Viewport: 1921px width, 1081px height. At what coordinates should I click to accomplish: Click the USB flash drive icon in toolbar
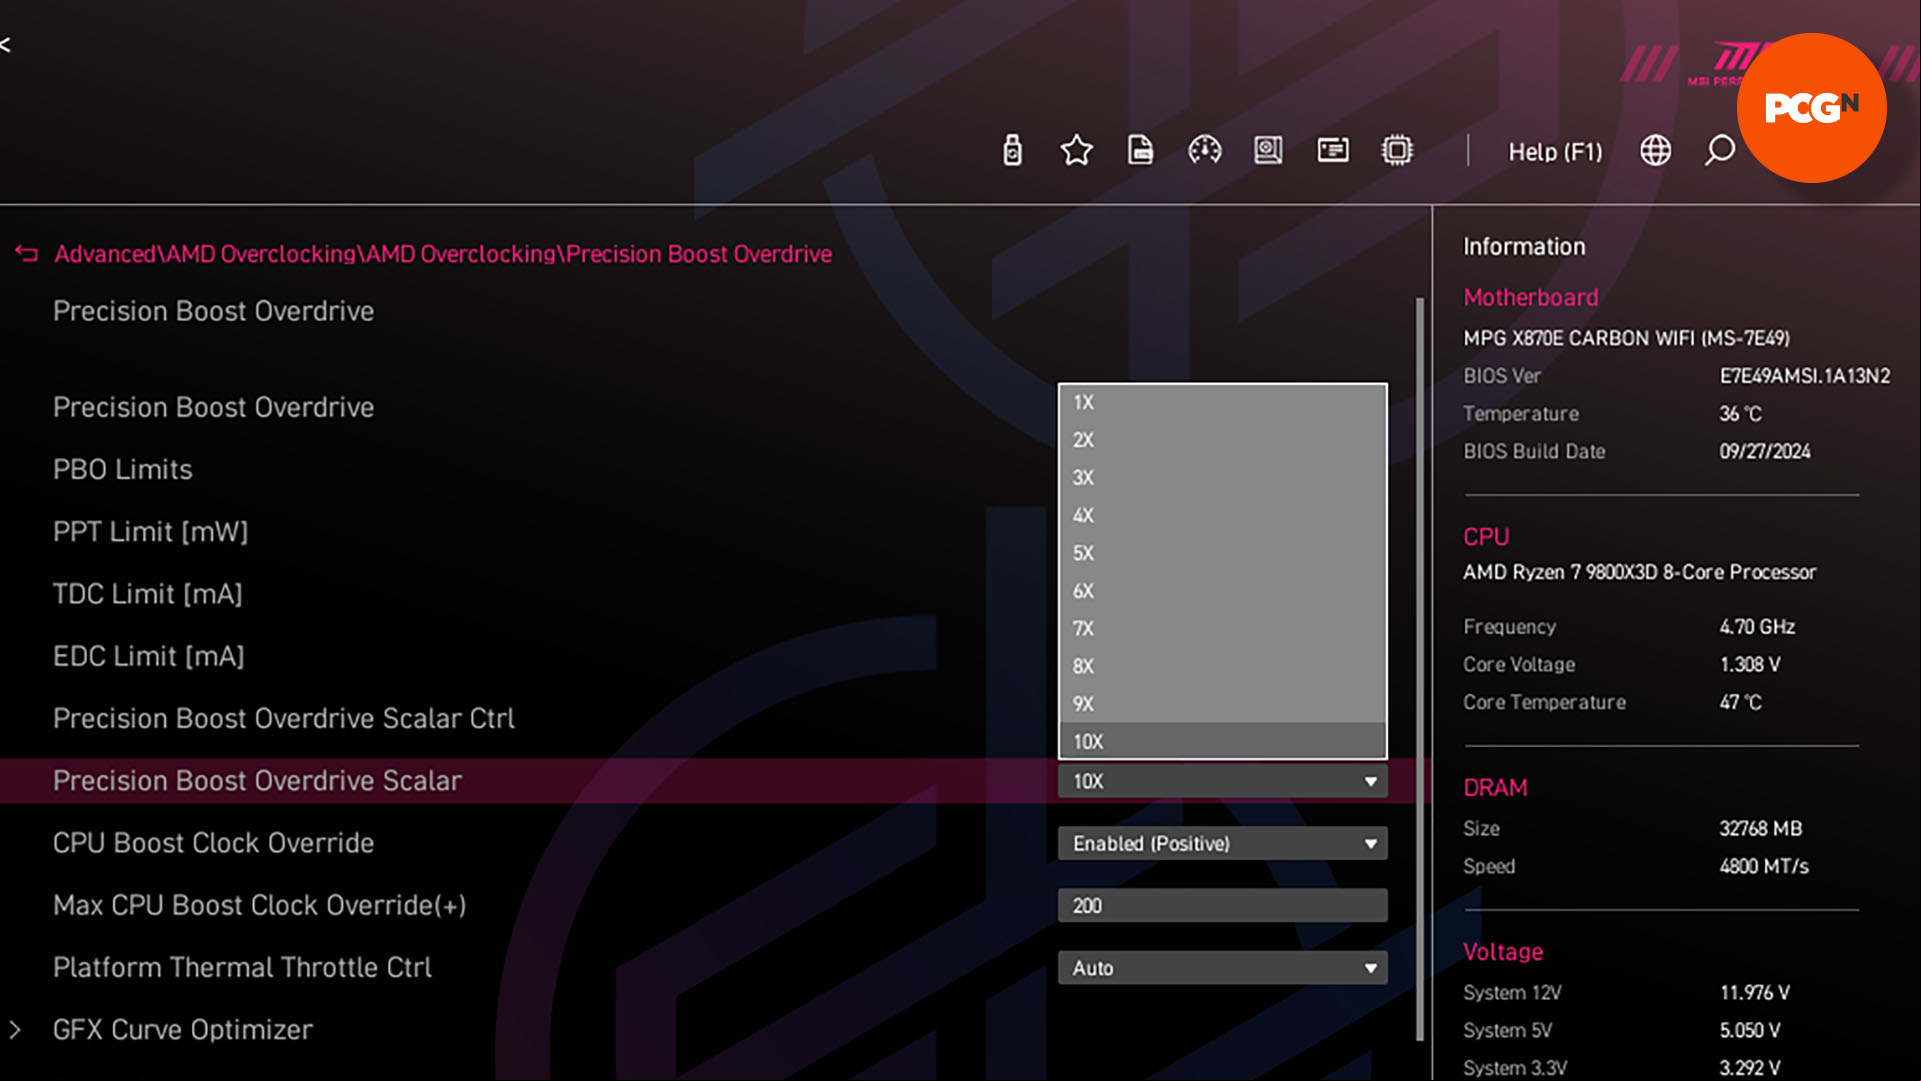(1012, 151)
